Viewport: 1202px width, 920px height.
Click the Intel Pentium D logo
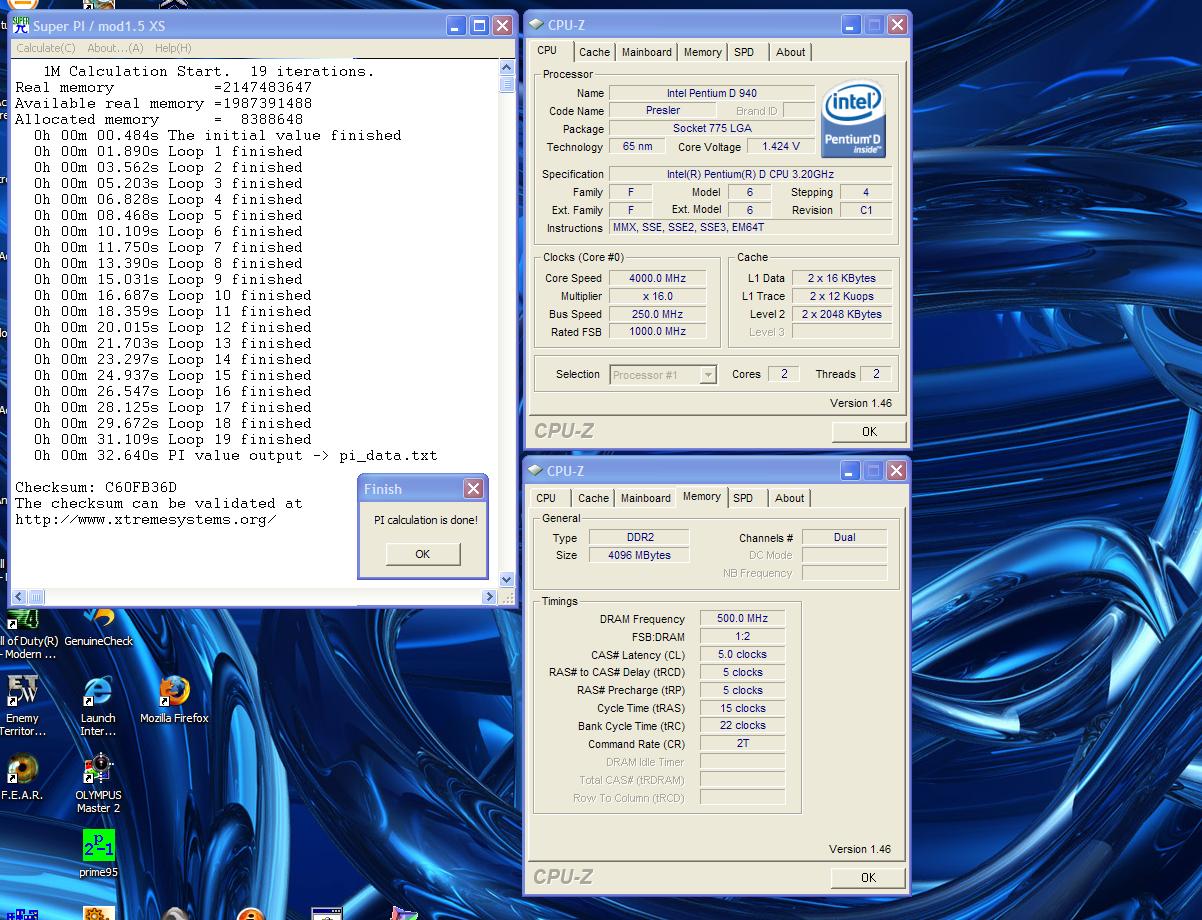[852, 120]
